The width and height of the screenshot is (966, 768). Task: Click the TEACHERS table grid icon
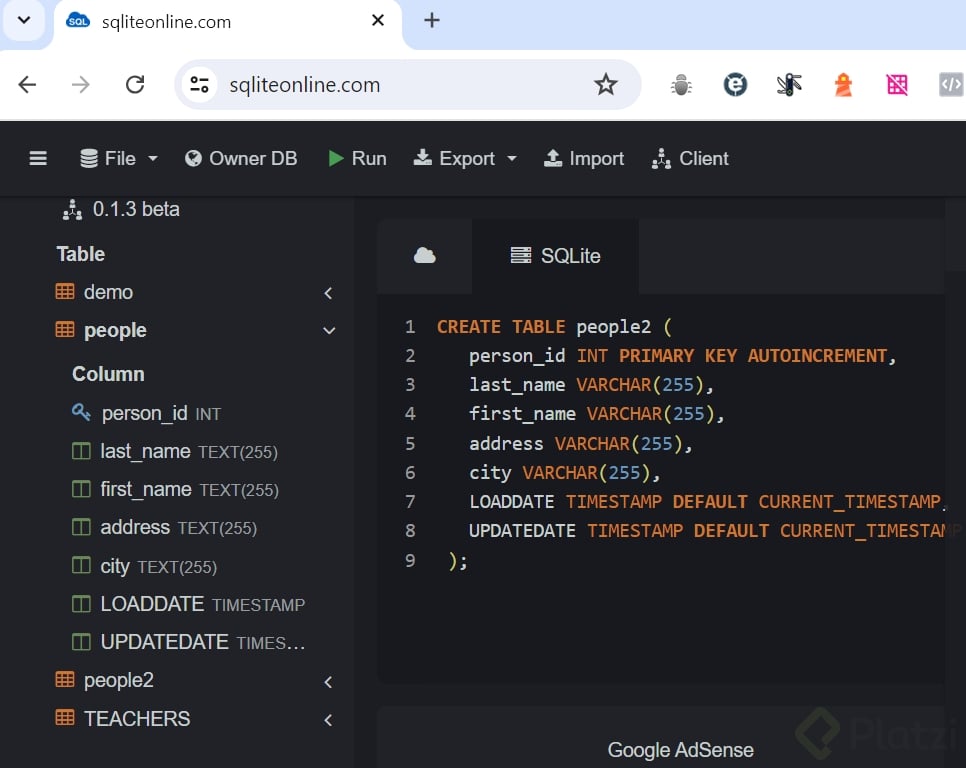click(65, 717)
